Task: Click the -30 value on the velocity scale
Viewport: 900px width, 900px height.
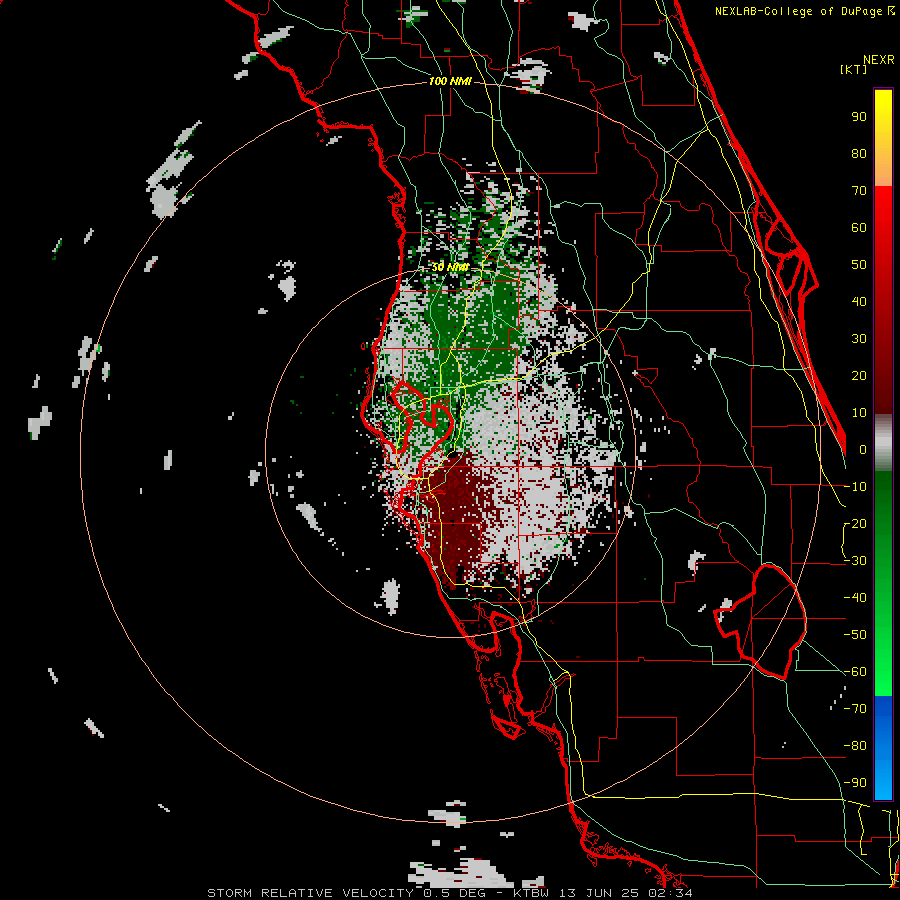Action: [856, 561]
